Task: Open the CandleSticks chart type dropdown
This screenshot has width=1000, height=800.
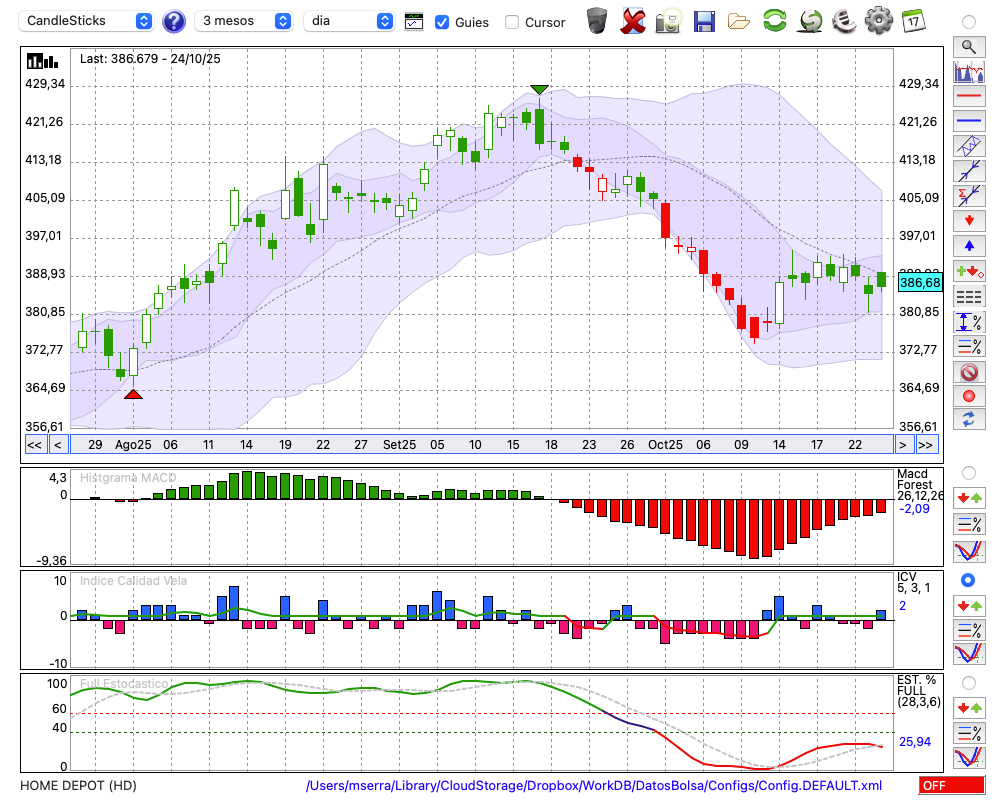Action: [x=88, y=21]
